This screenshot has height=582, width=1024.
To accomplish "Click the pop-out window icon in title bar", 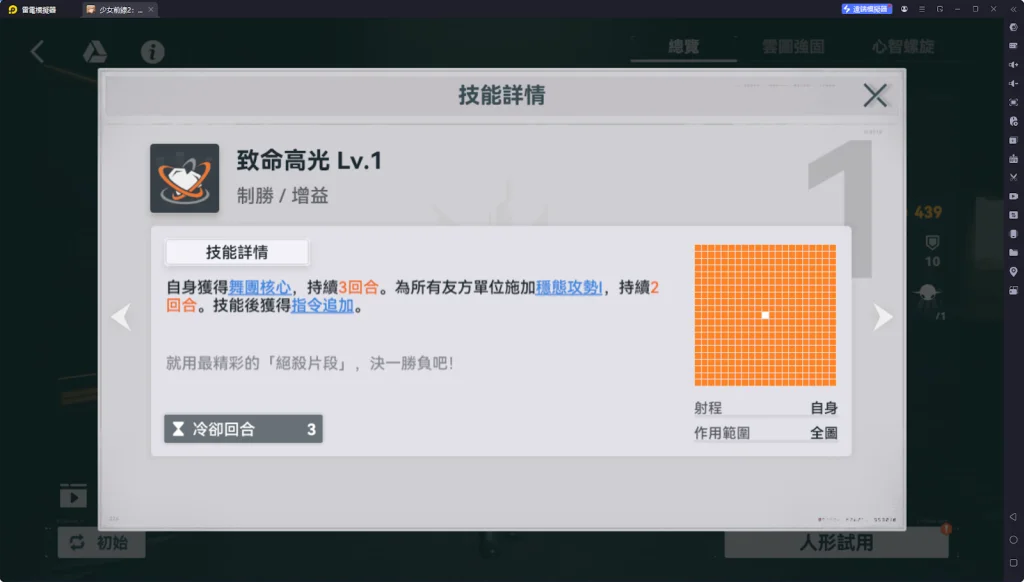I will (x=940, y=9).
